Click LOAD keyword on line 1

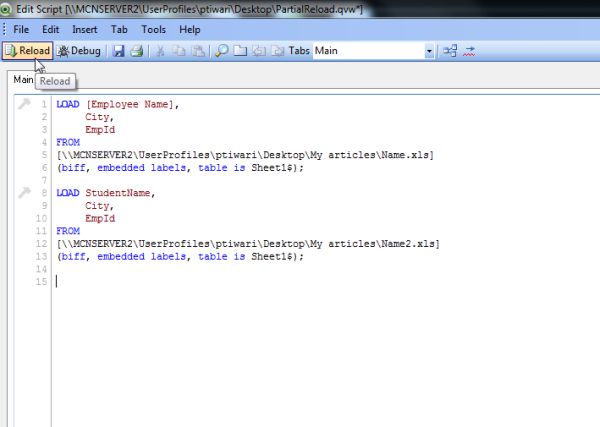[68, 104]
